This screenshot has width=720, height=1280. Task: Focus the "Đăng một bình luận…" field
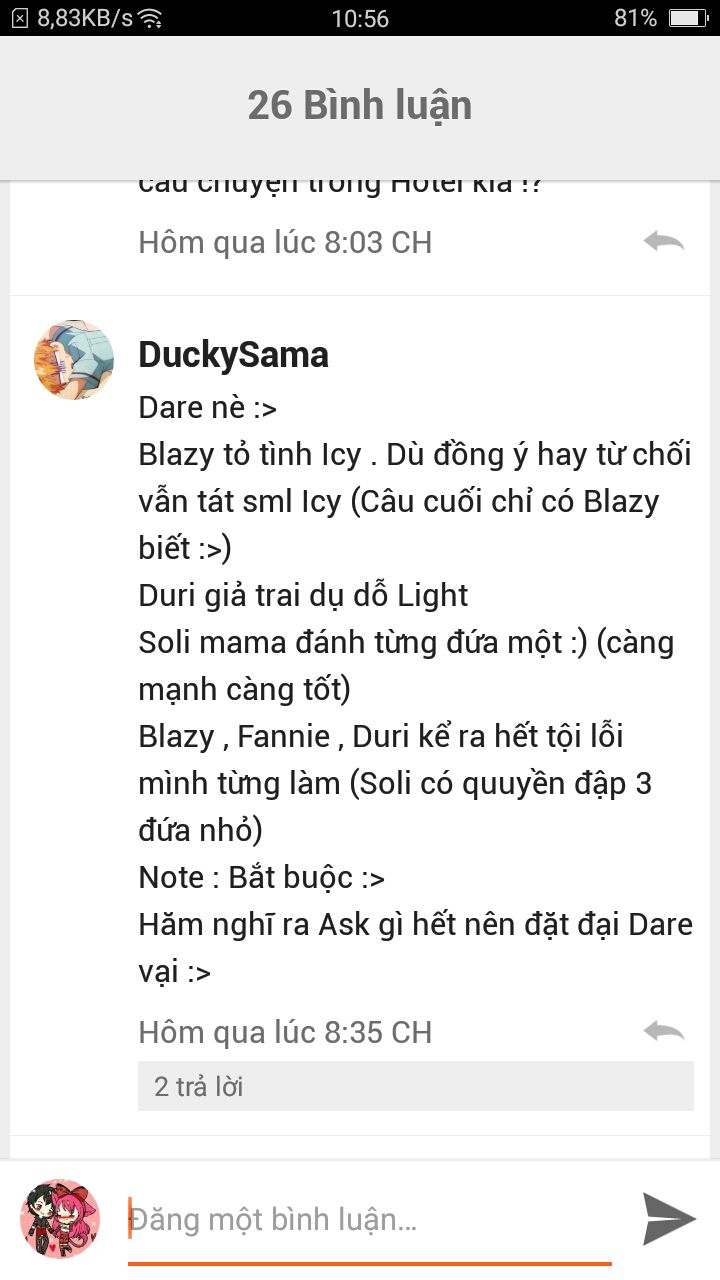pyautogui.click(x=370, y=1220)
